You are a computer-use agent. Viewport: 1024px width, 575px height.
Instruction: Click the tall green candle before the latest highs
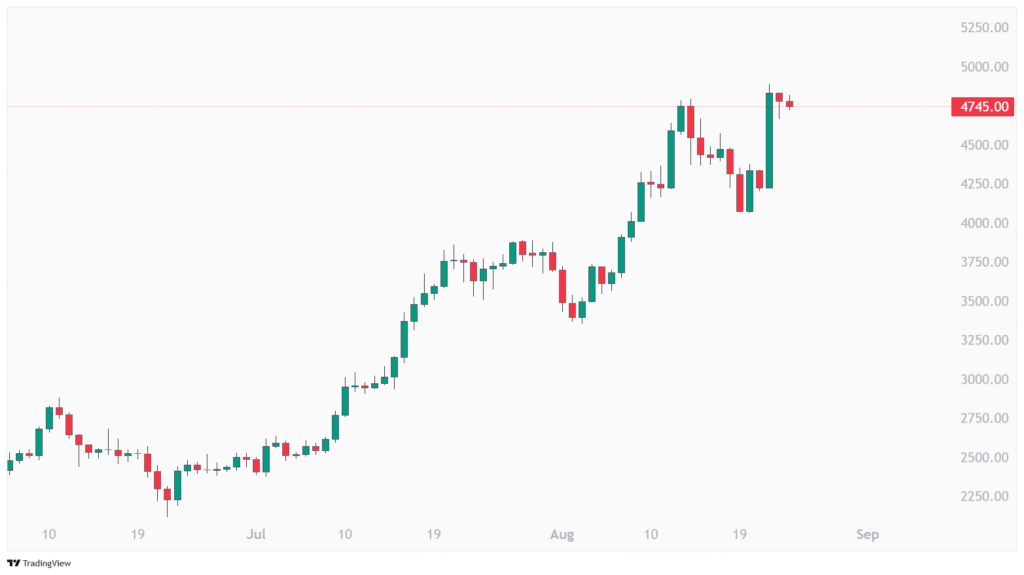[x=769, y=140]
